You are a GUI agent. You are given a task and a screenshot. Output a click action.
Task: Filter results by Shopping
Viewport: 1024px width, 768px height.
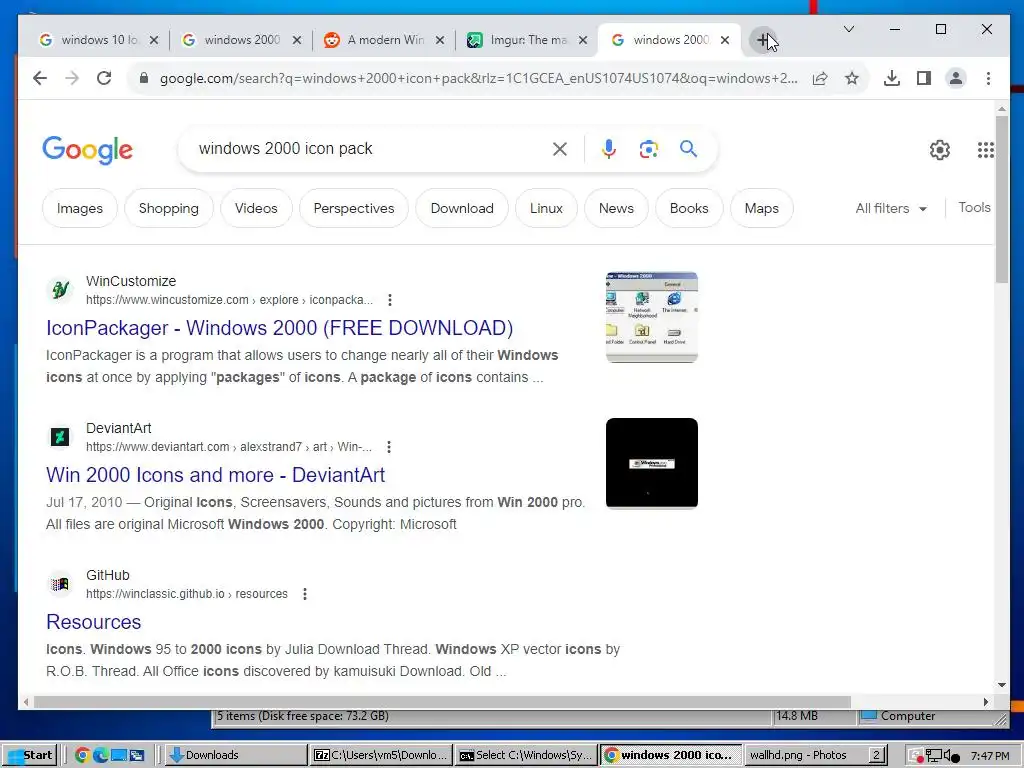tap(168, 208)
